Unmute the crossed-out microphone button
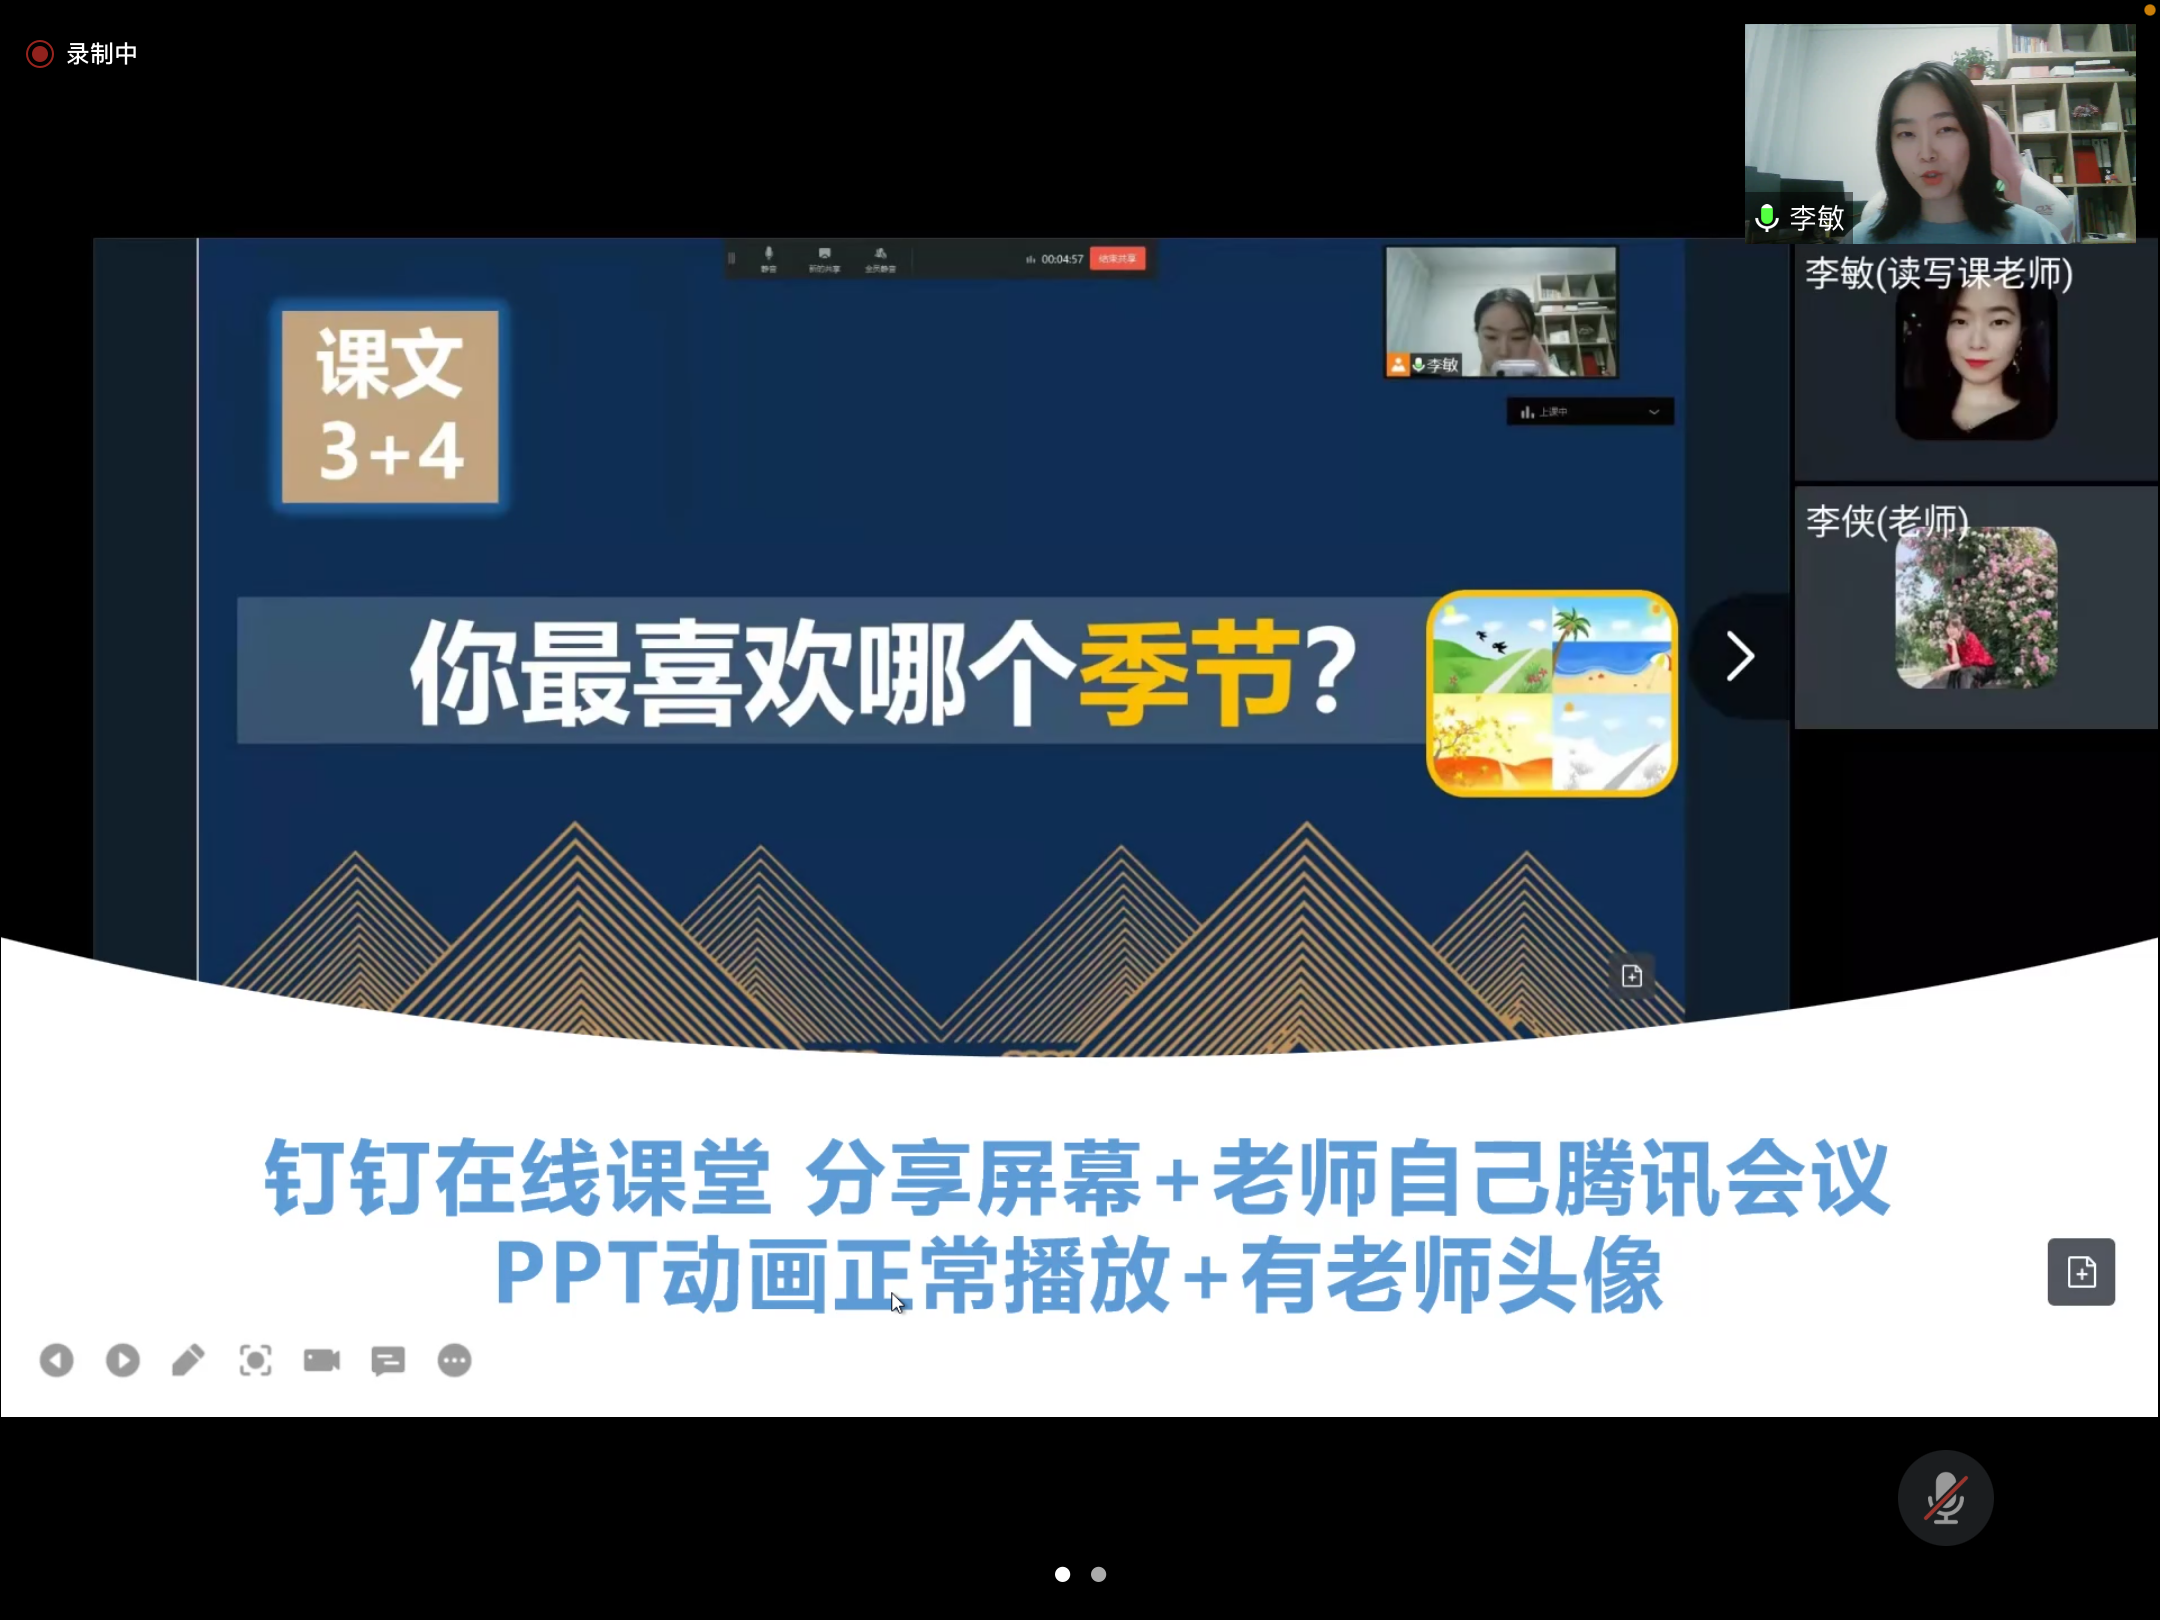 (1945, 1497)
